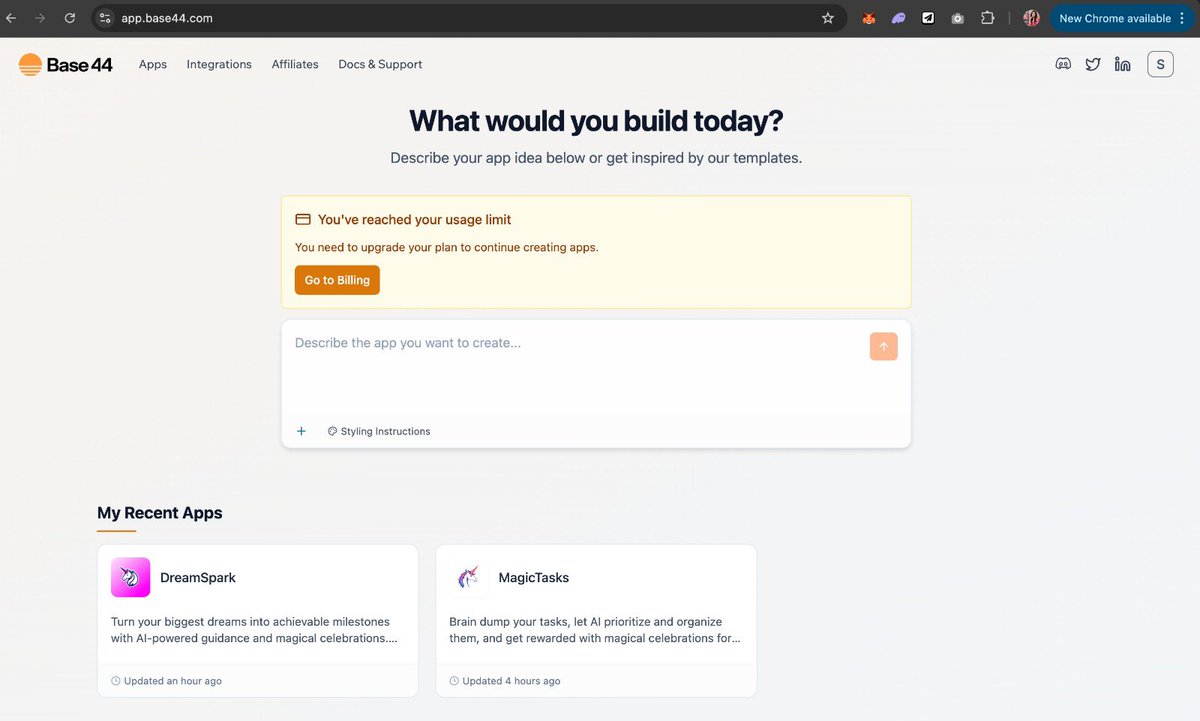Open the Apps menu item
Viewport: 1200px width, 721px height.
click(153, 64)
